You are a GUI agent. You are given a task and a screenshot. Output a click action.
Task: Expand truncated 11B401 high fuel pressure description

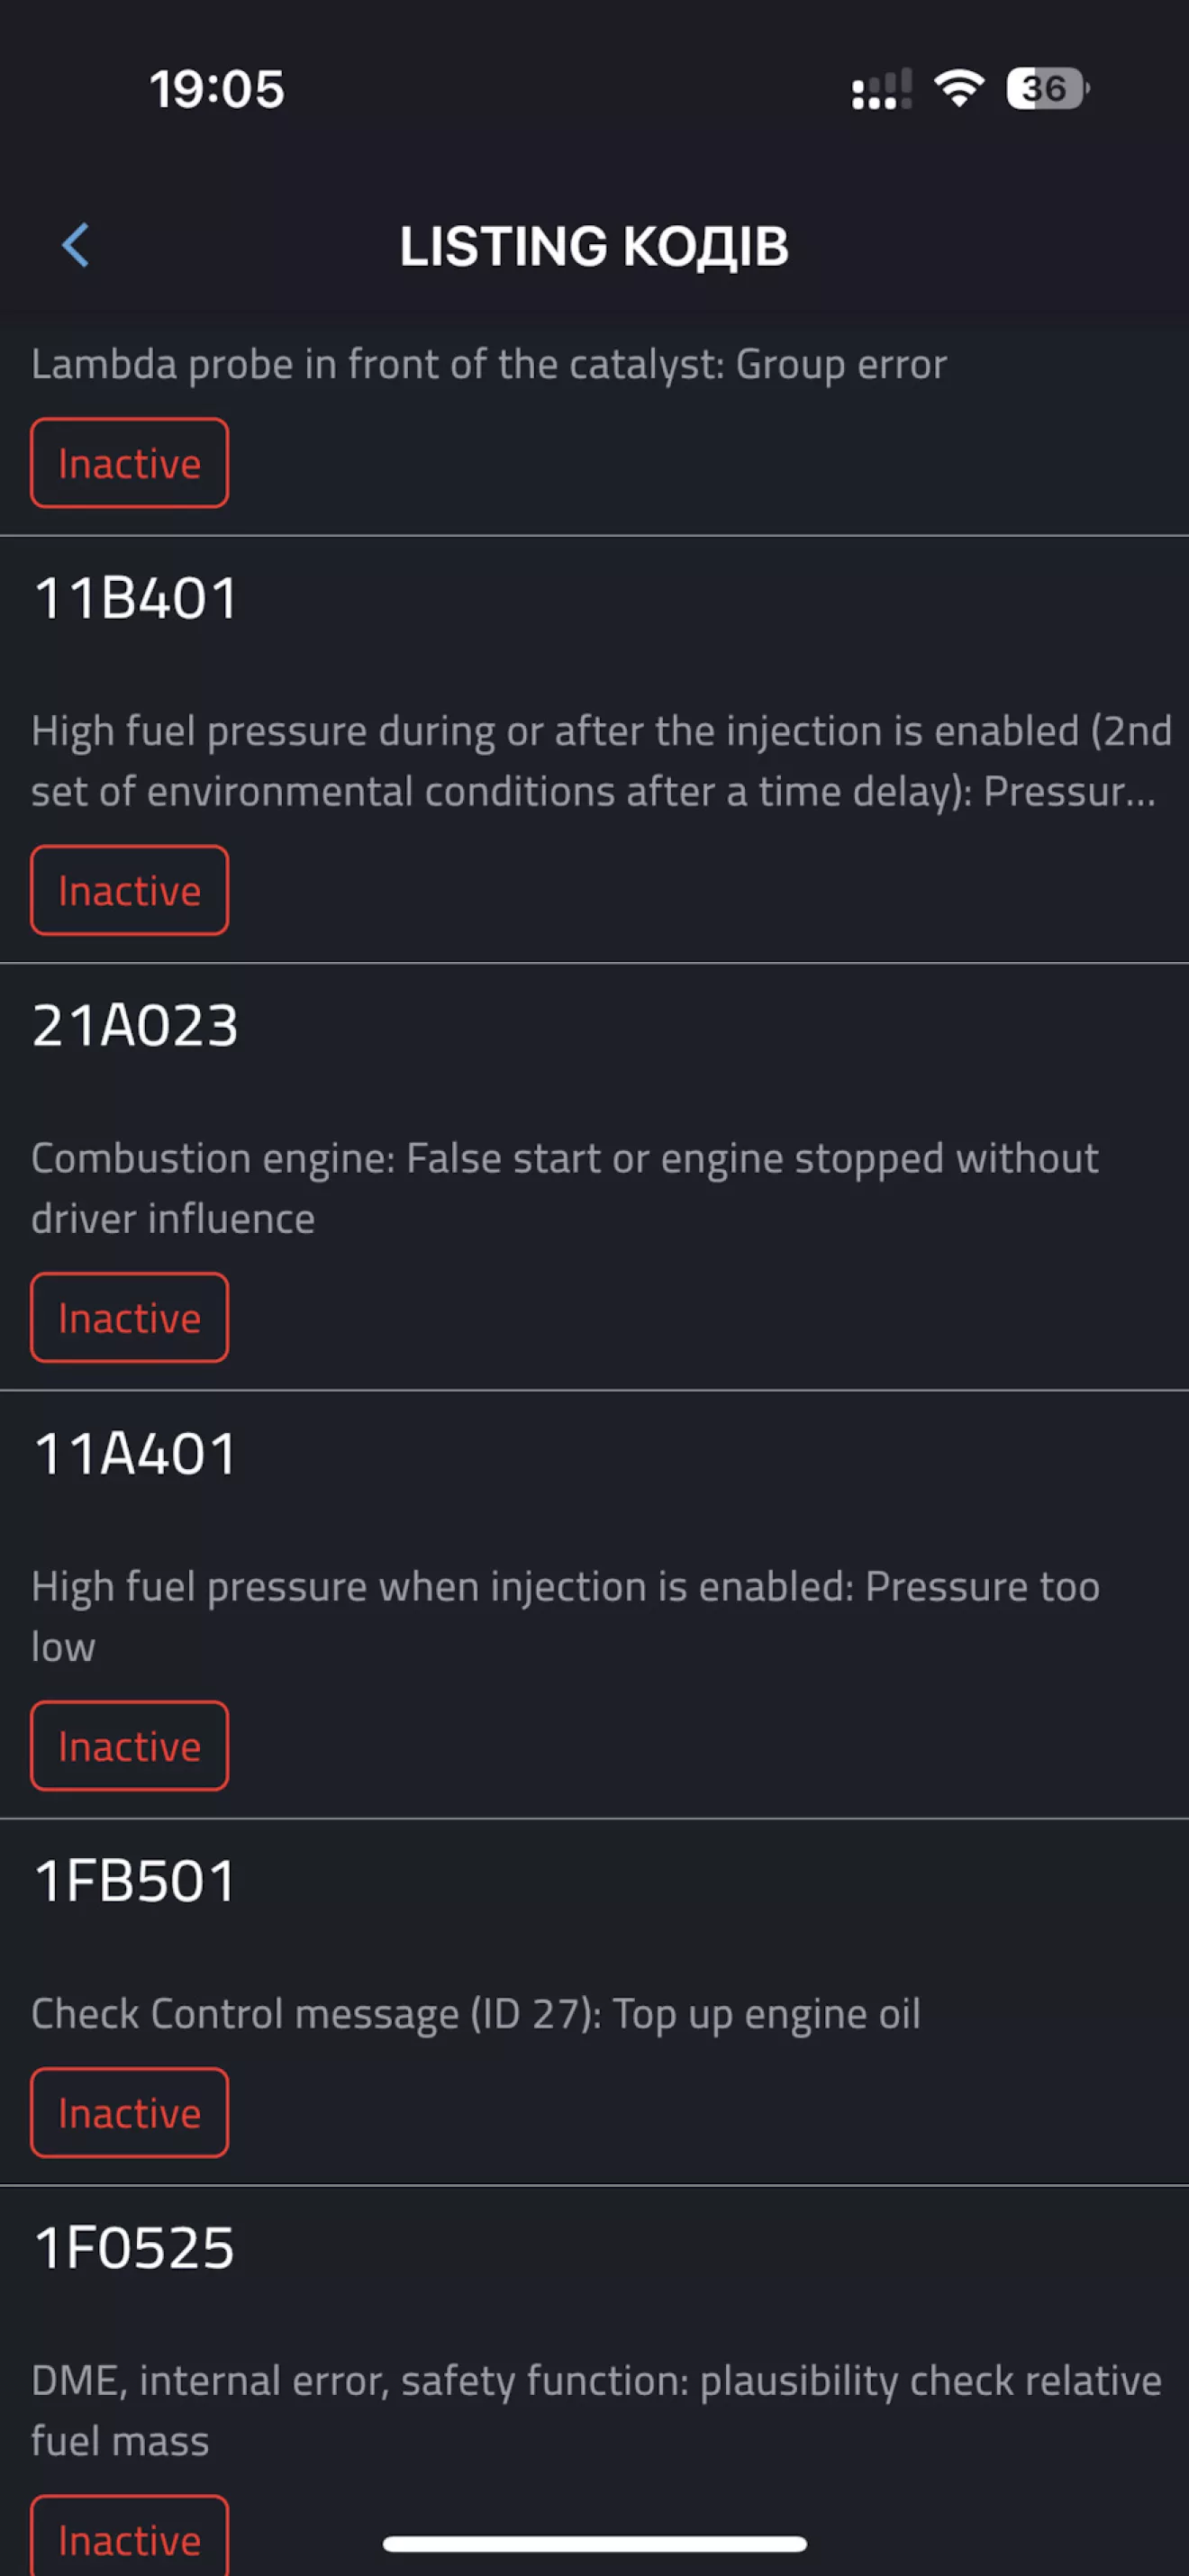(x=601, y=761)
